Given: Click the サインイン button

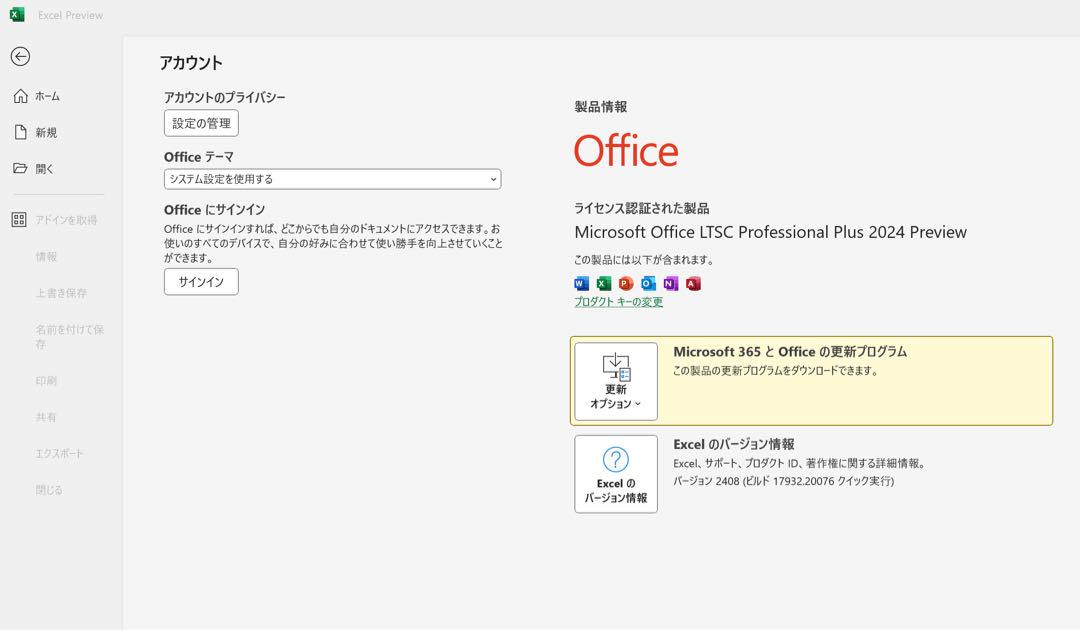Looking at the screenshot, I should (x=201, y=282).
